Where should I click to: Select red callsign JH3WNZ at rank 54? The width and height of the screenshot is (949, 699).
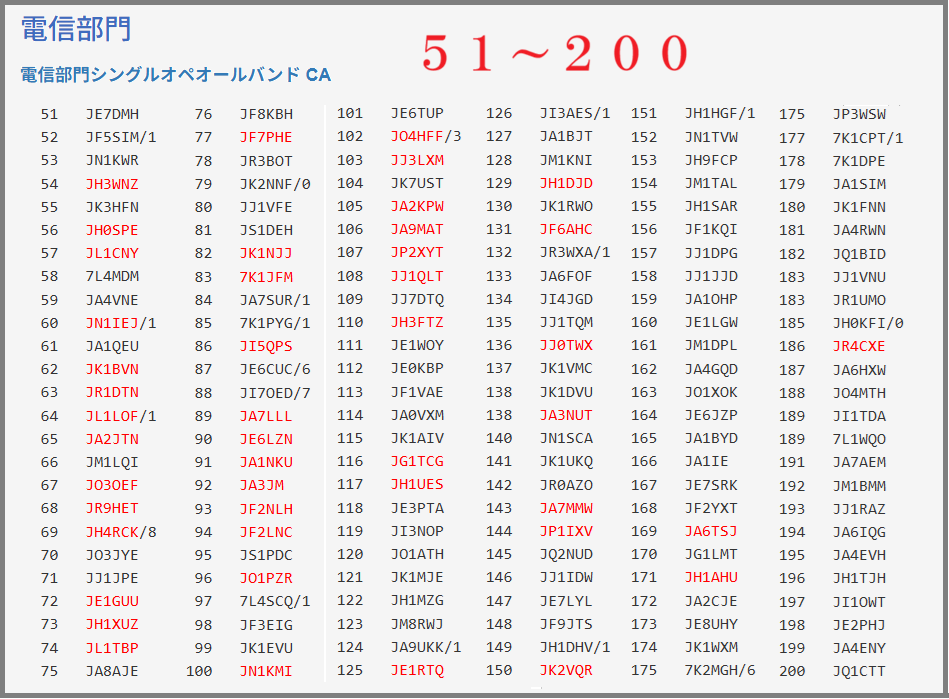[x=112, y=184]
